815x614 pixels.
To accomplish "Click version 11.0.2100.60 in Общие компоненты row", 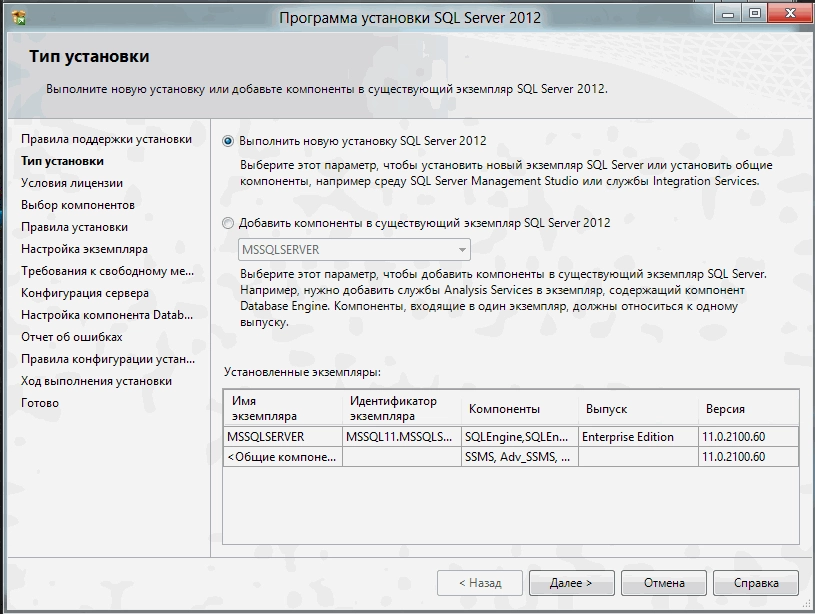I will tap(748, 457).
